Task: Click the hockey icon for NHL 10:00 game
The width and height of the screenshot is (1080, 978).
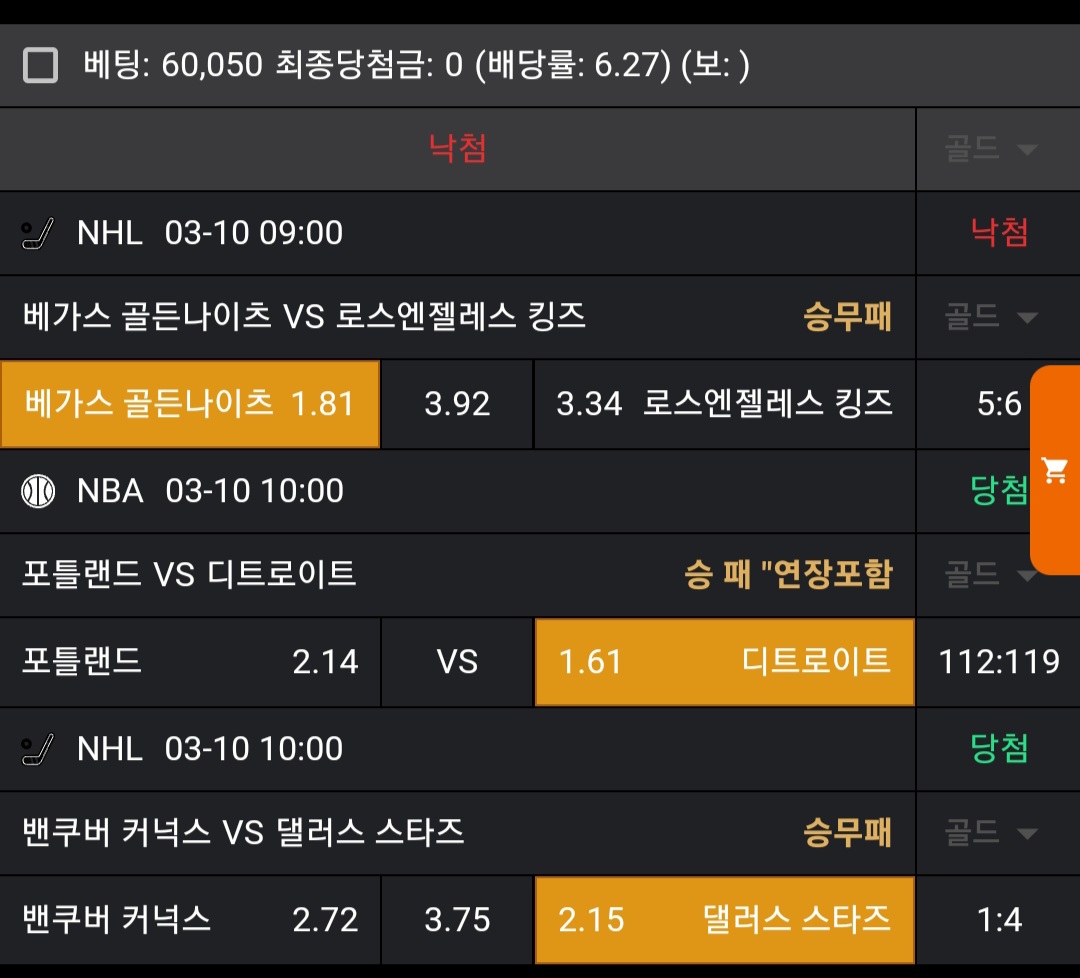Action: pos(38,749)
